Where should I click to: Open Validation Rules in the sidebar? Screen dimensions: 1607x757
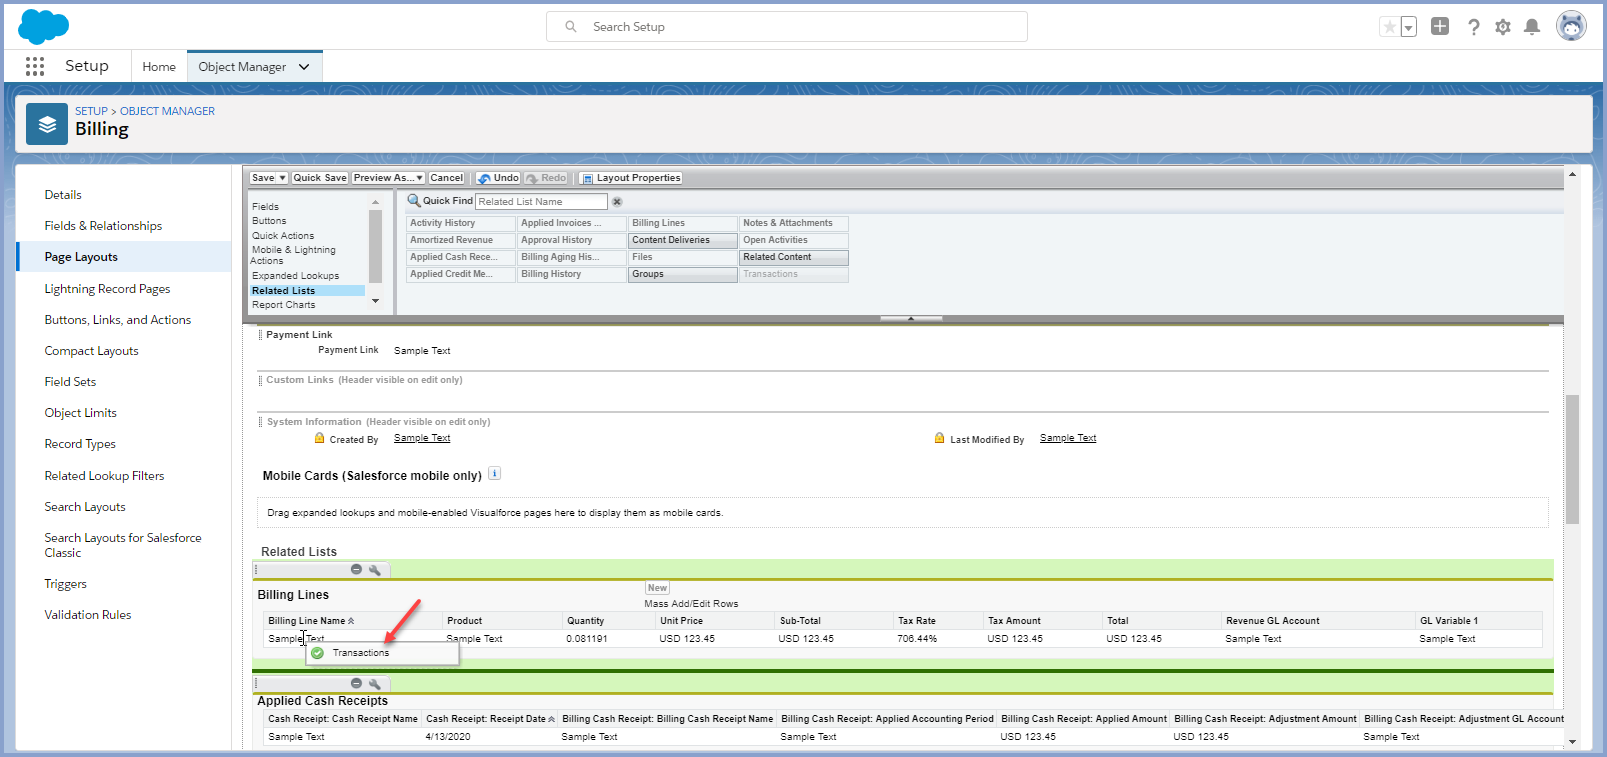tap(88, 615)
